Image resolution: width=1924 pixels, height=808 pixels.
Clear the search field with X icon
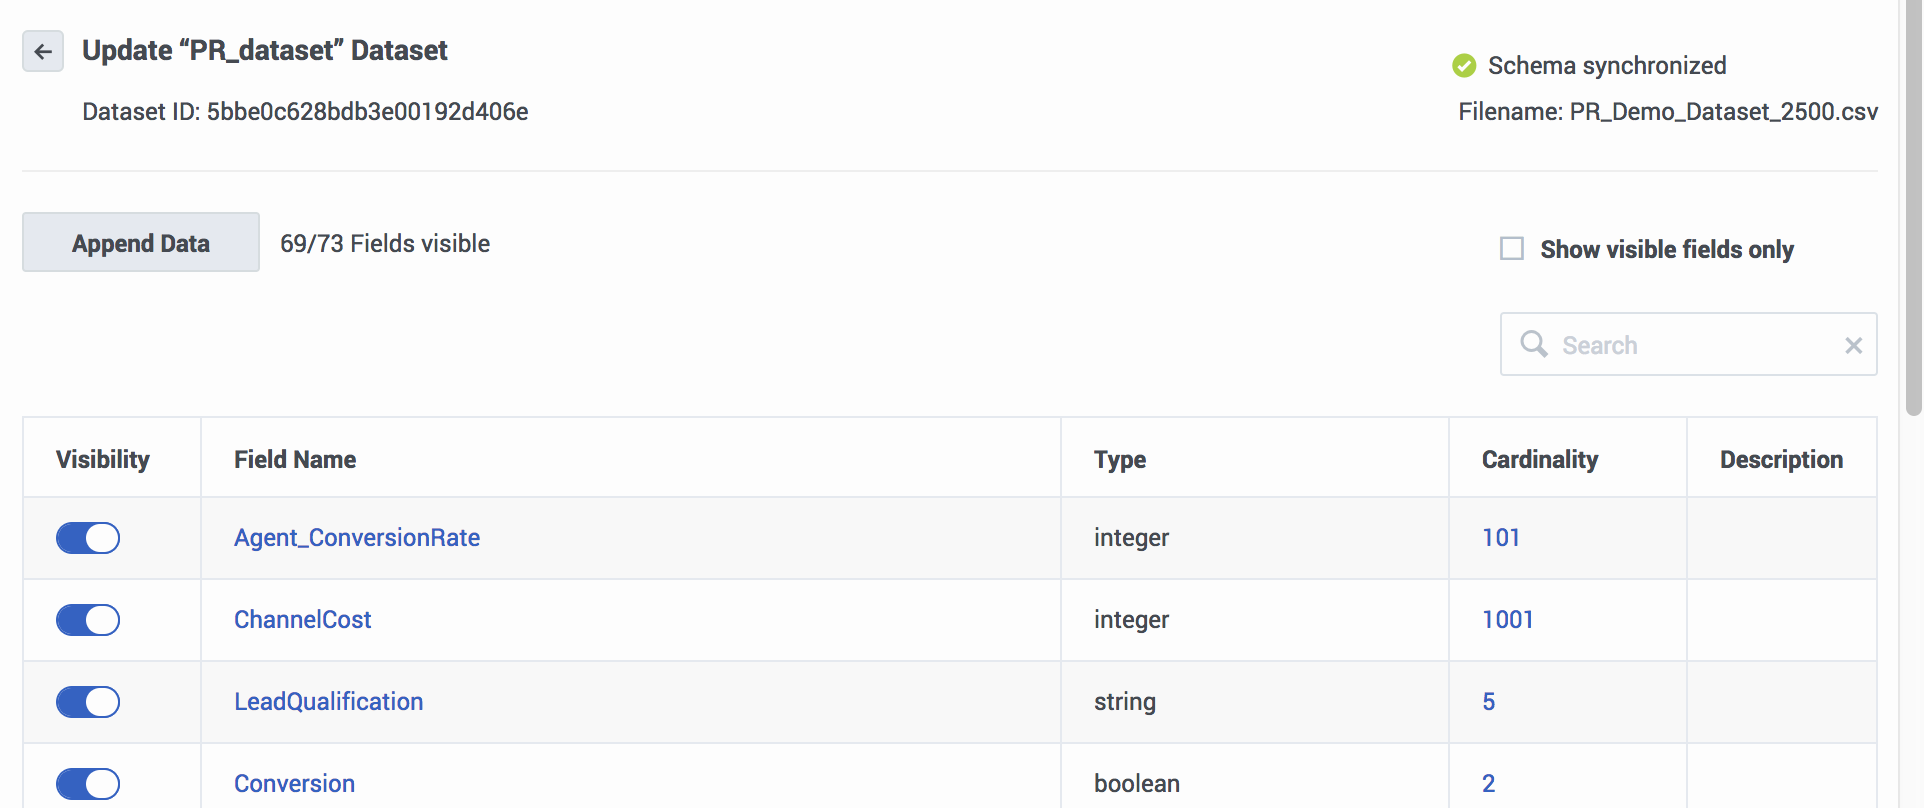tap(1853, 345)
